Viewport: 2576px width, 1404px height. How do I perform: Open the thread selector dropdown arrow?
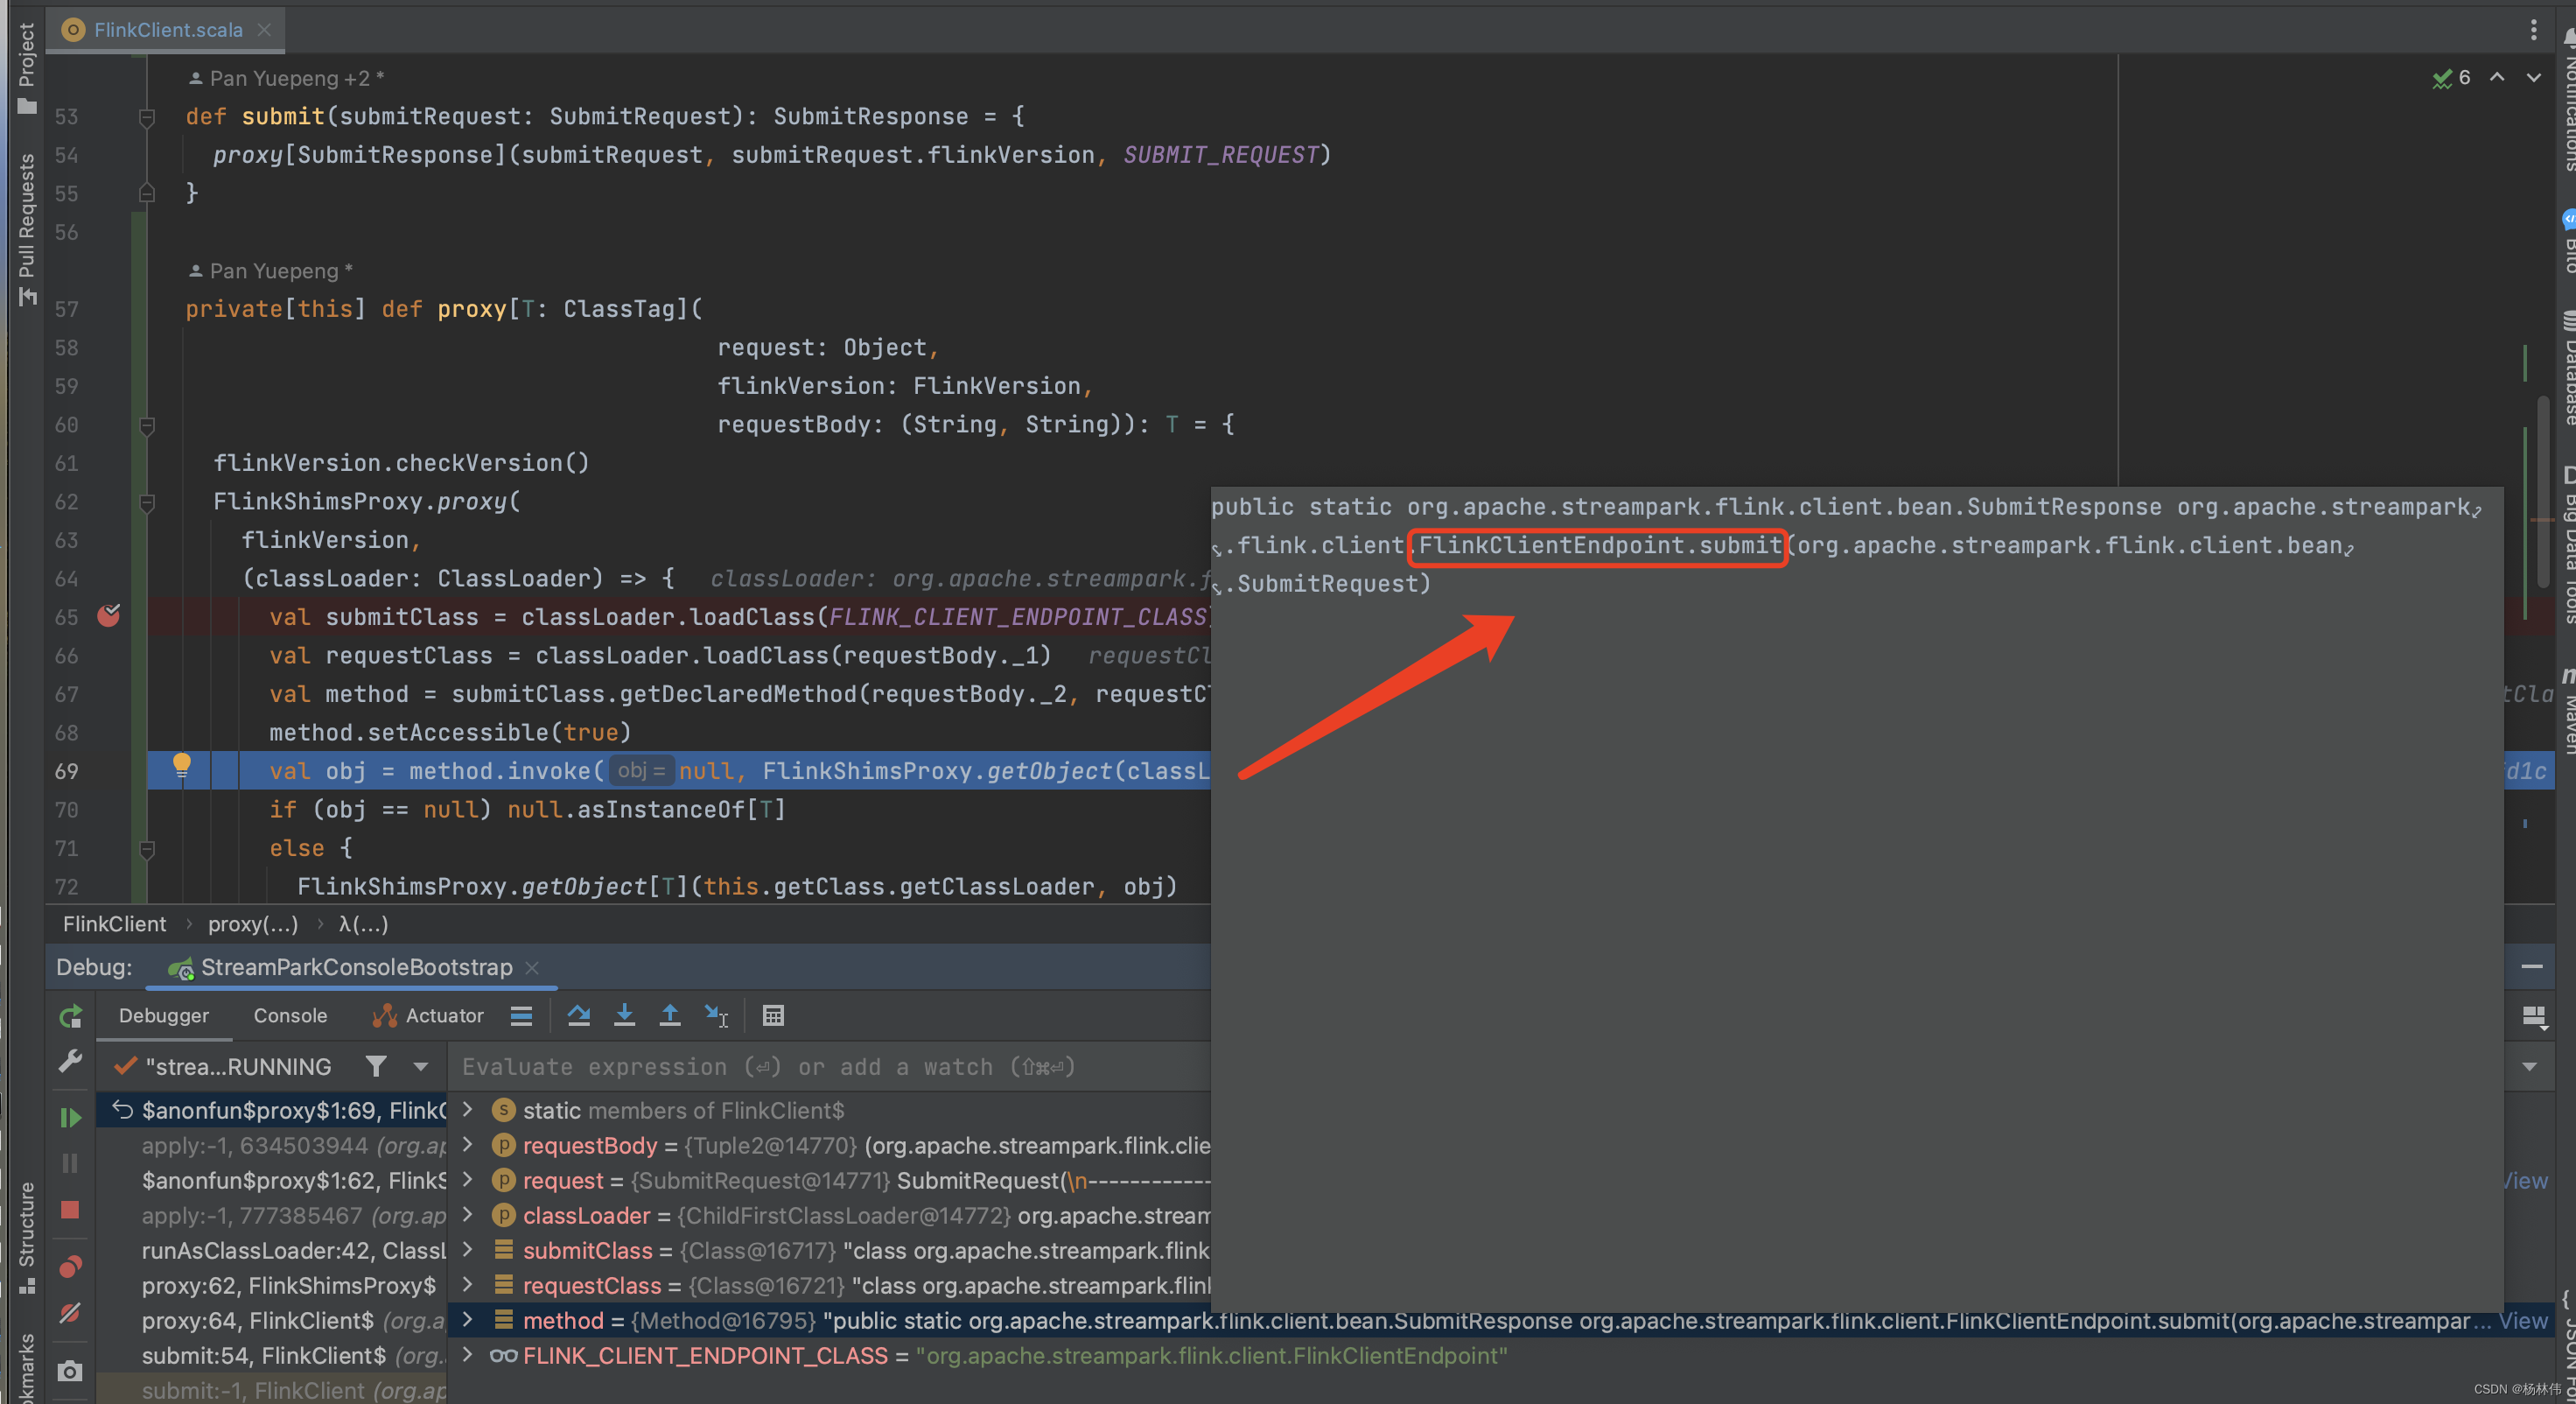click(x=421, y=1067)
